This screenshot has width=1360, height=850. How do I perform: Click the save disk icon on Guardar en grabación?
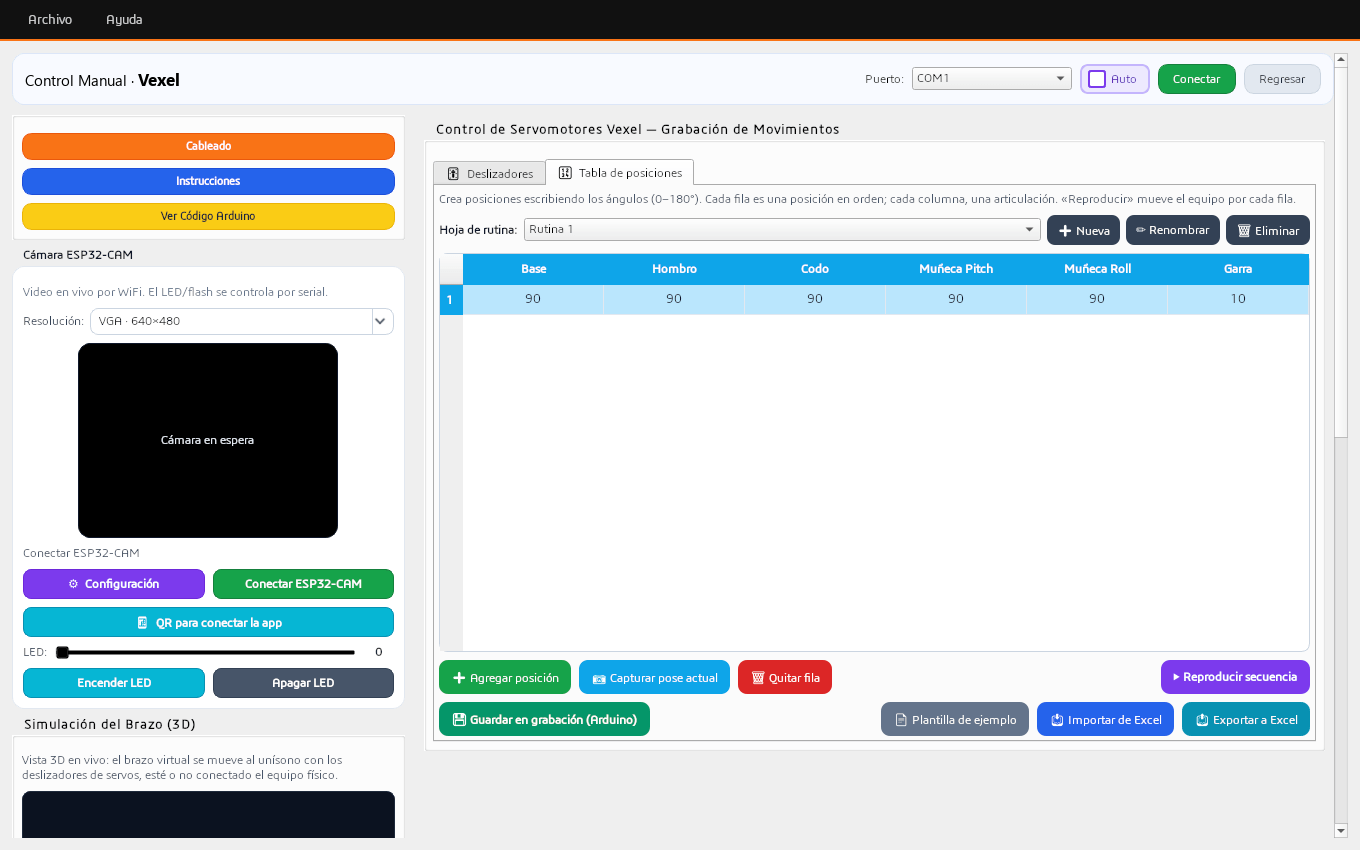pyautogui.click(x=459, y=720)
